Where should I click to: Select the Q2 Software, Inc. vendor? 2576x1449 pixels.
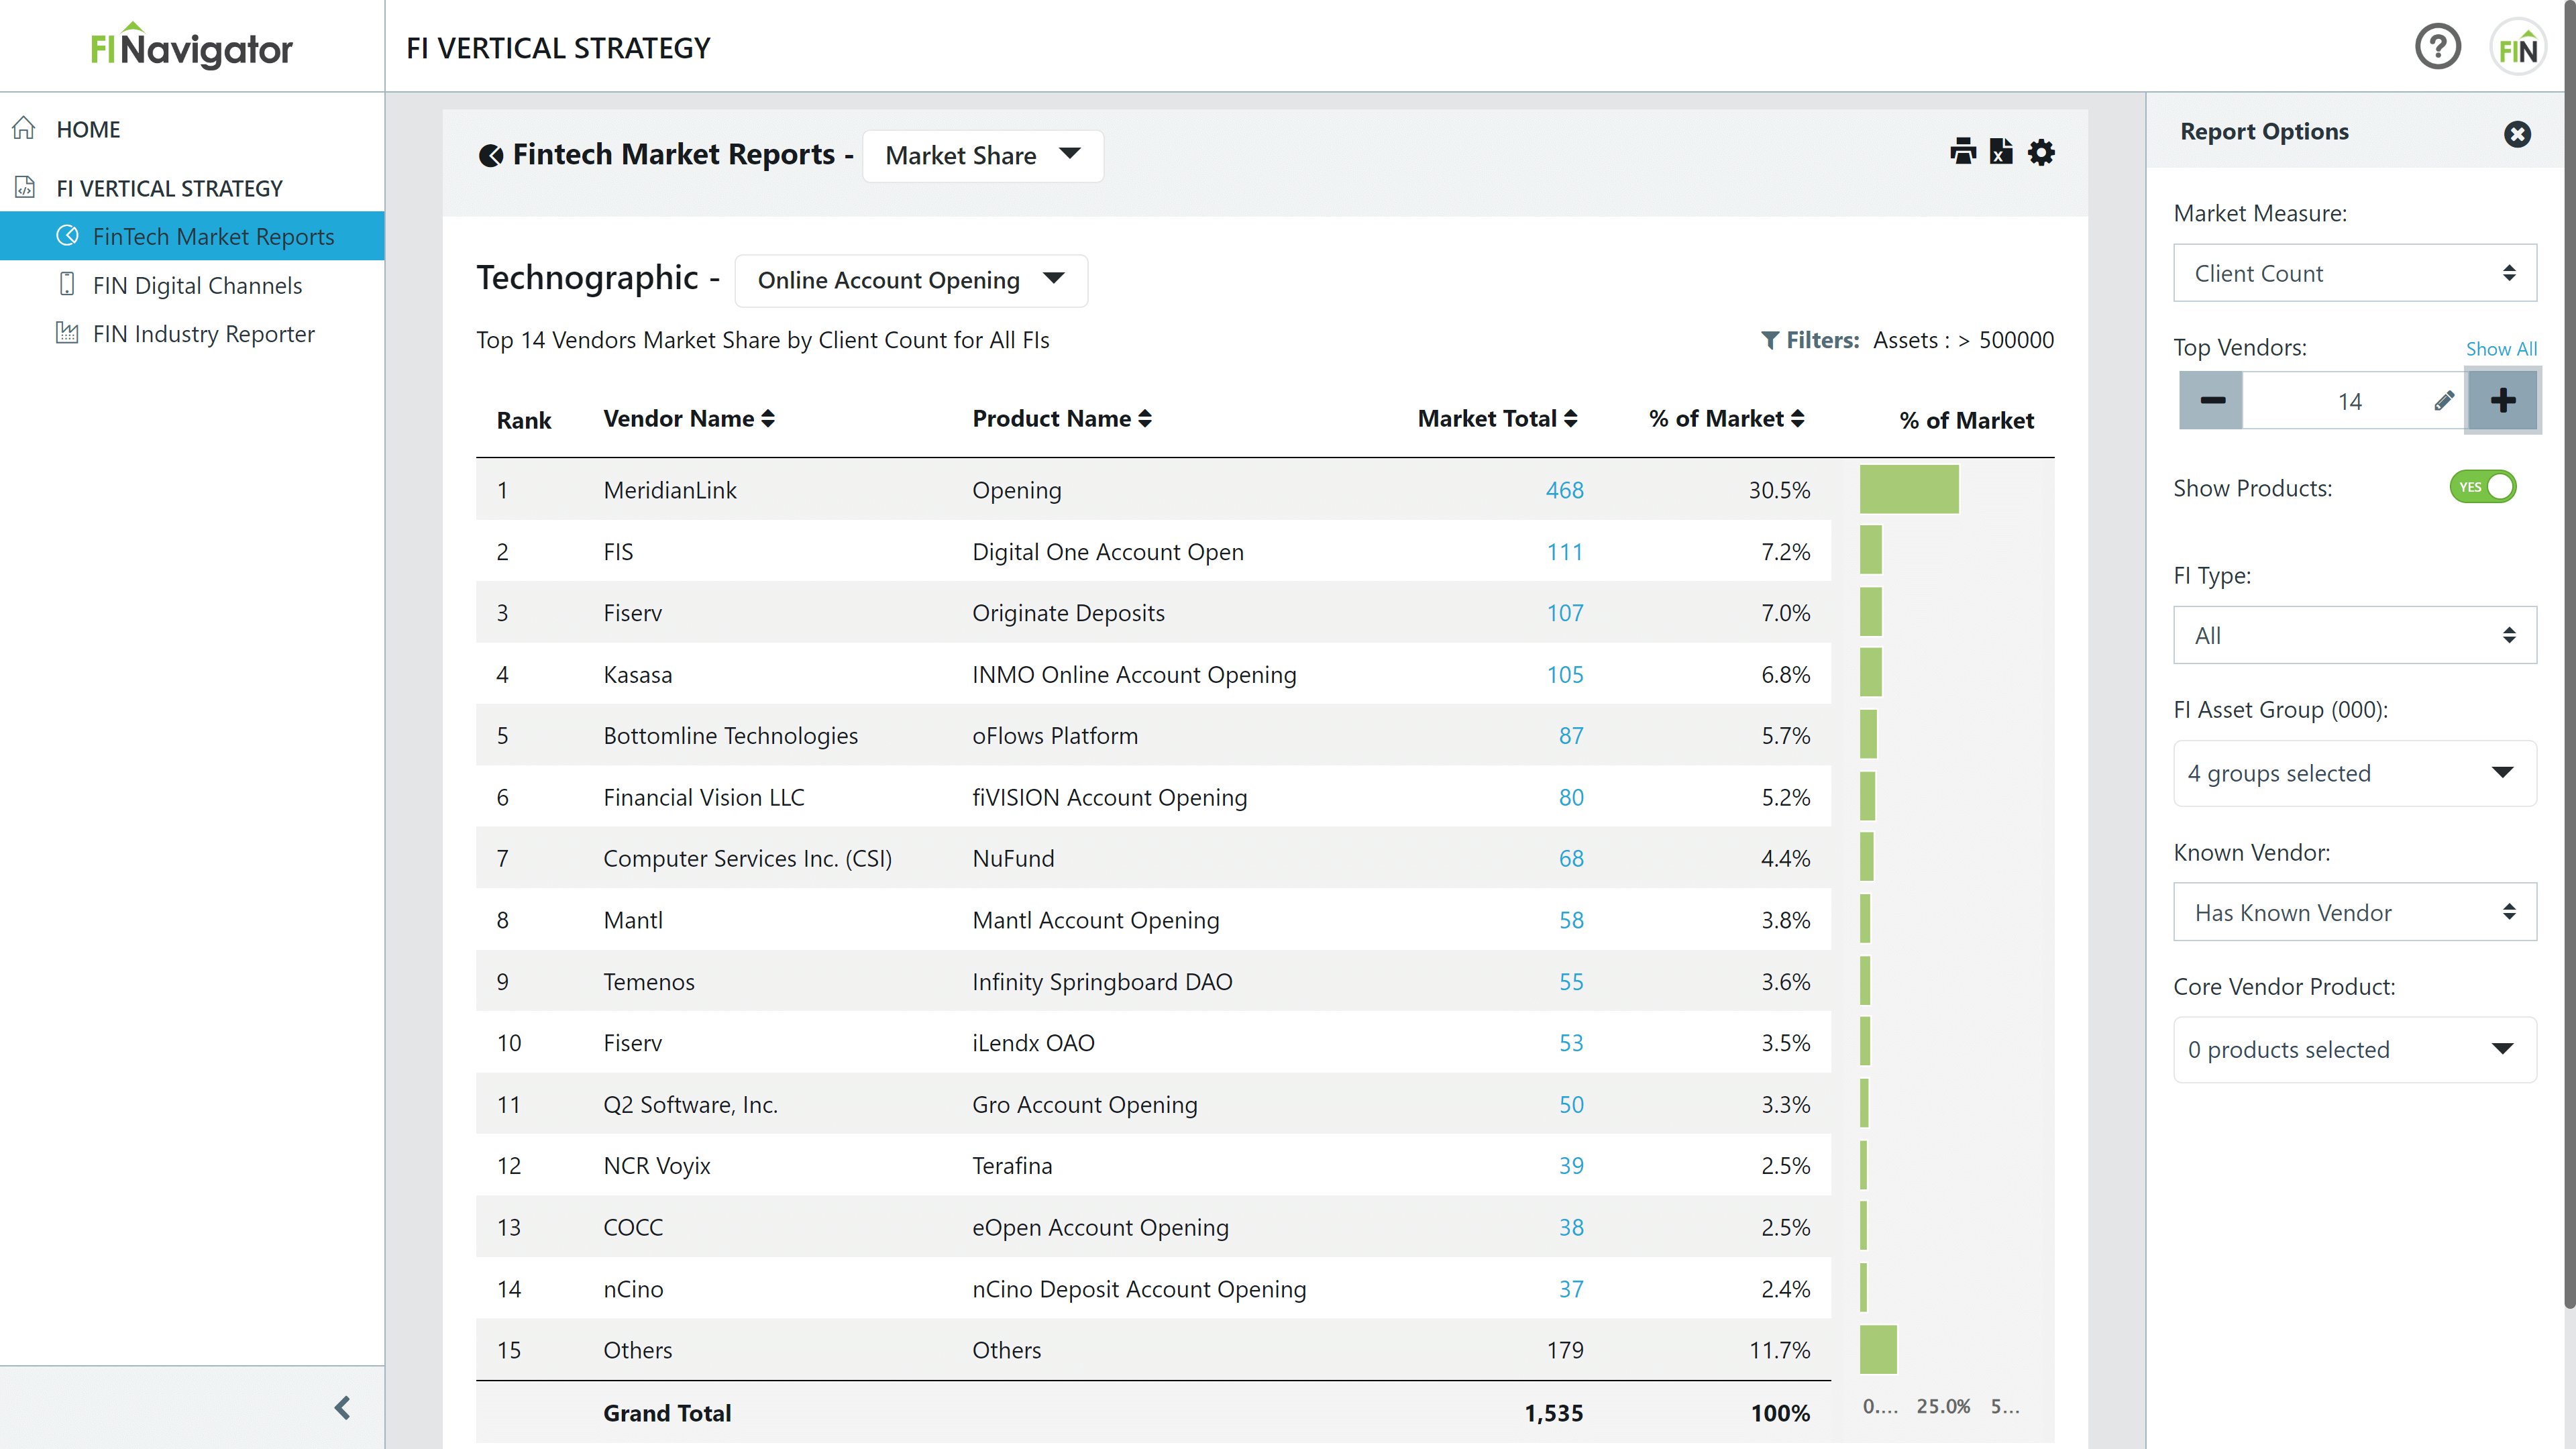[x=690, y=1105]
